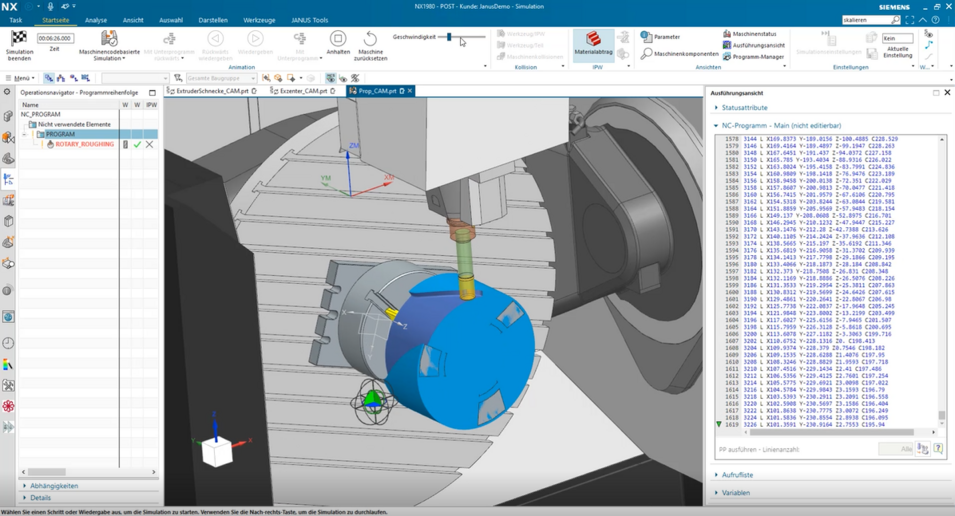Open the Programm-Manager
This screenshot has width=955, height=516.
tap(753, 57)
